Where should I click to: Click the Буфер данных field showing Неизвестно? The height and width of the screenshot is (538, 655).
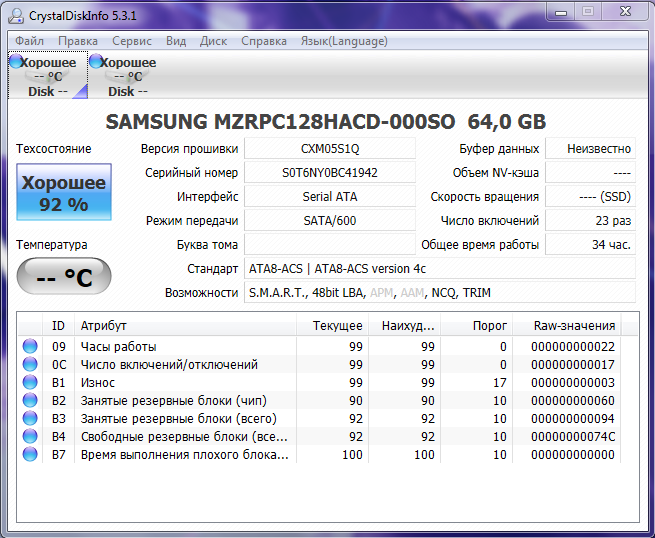[x=591, y=149]
